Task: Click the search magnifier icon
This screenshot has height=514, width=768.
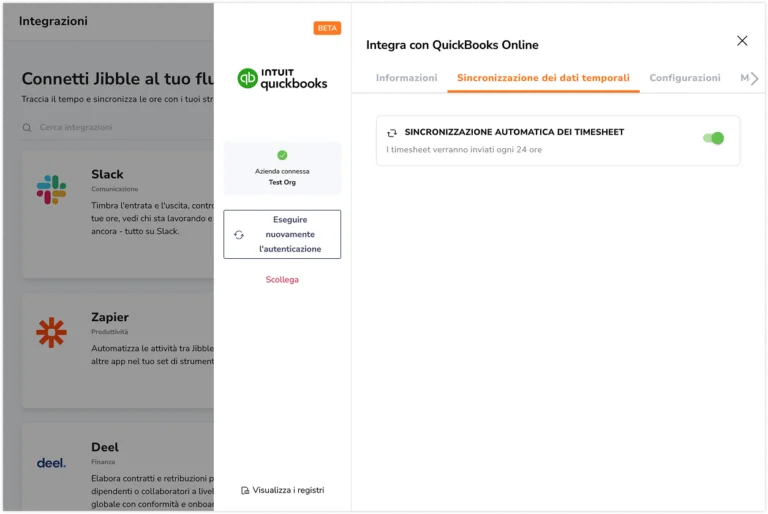Action: [27, 127]
